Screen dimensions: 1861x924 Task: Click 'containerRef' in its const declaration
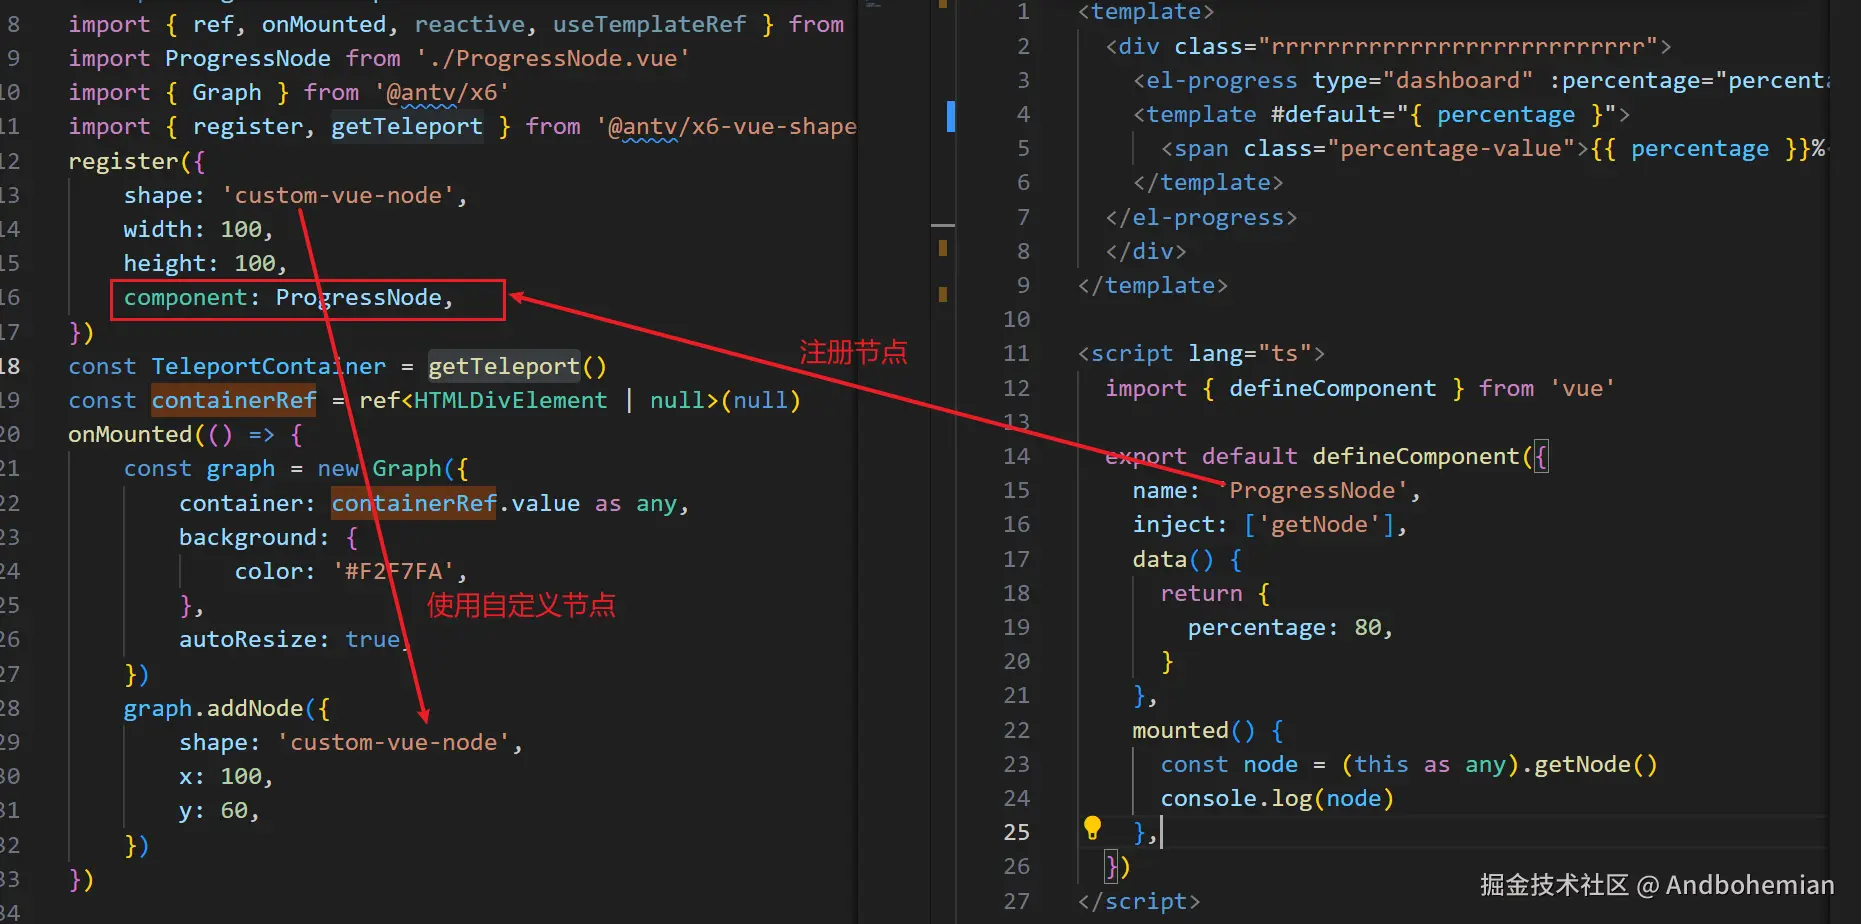click(x=234, y=400)
